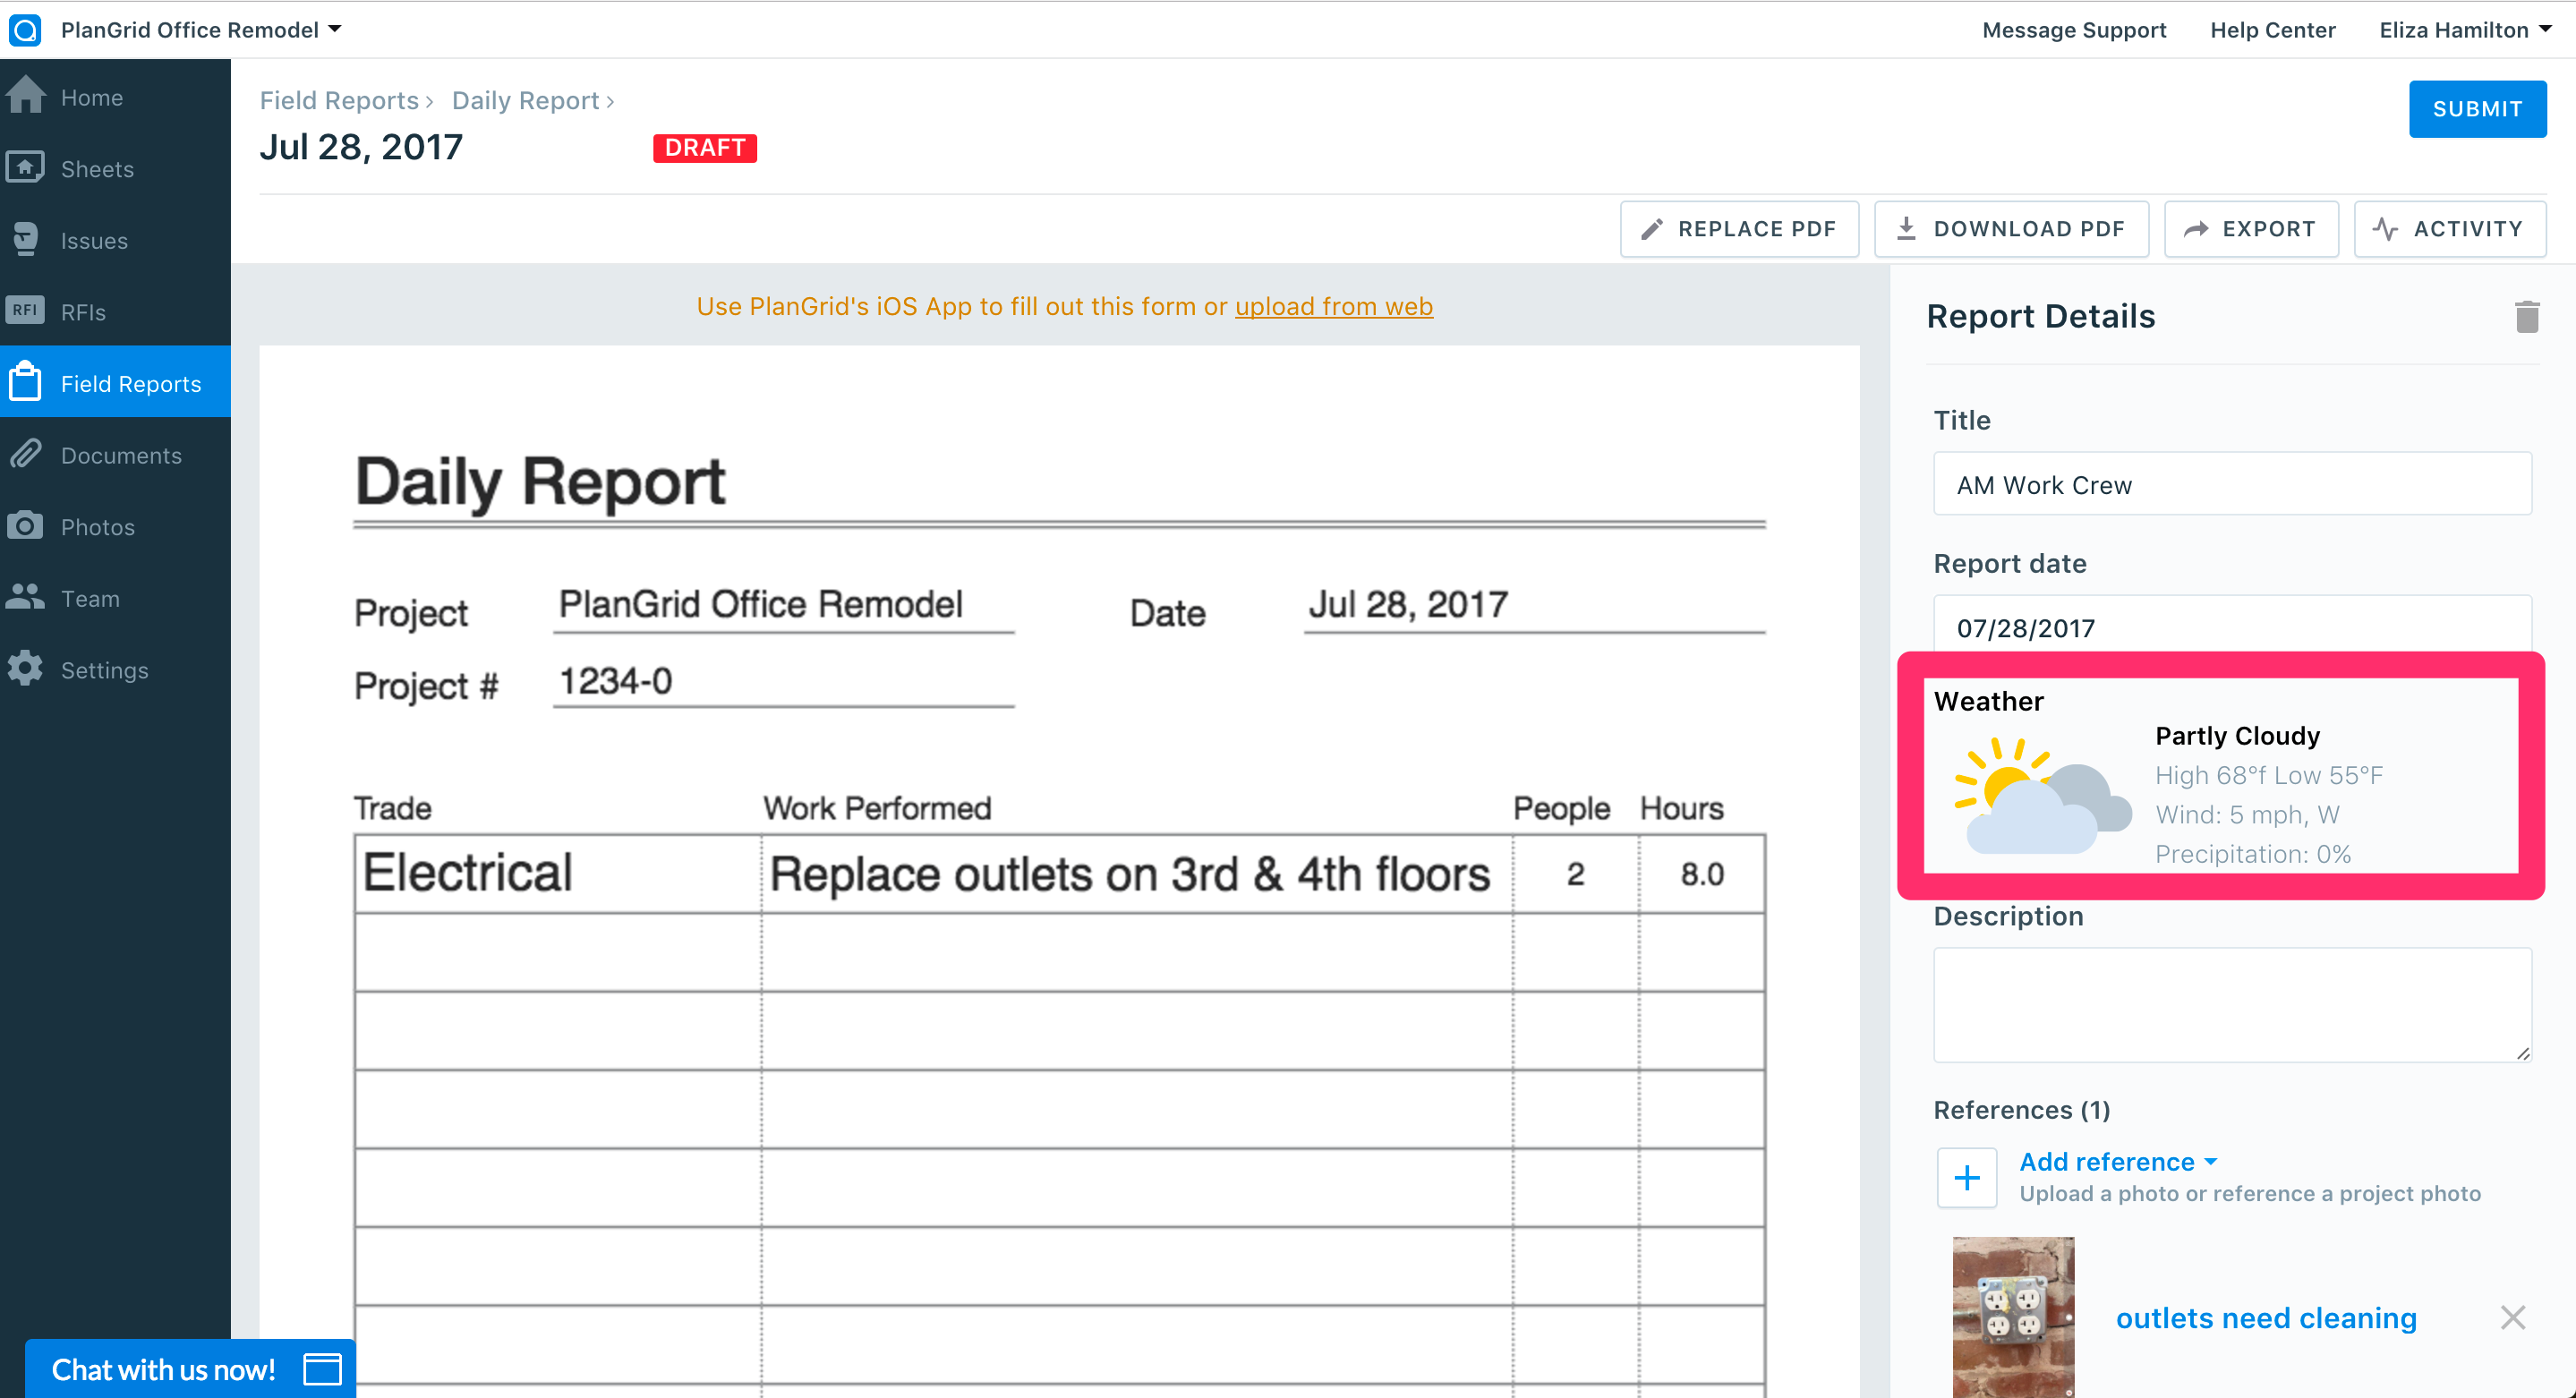Click Field Reports breadcrumb
Screen dimensions: 2576x1398
pos(339,100)
